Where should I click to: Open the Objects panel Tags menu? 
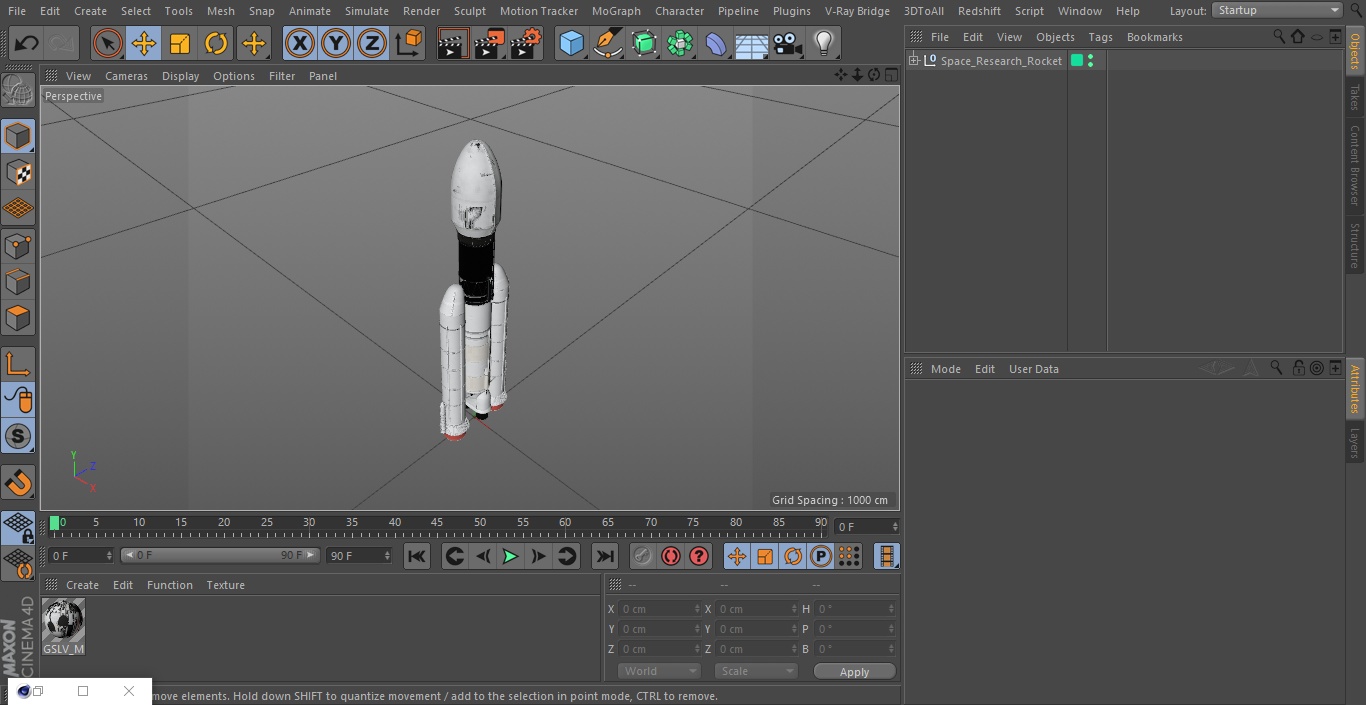(1100, 37)
